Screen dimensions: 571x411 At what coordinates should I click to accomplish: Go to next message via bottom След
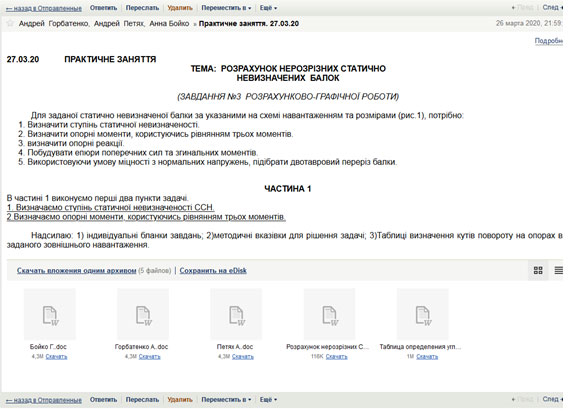point(552,399)
